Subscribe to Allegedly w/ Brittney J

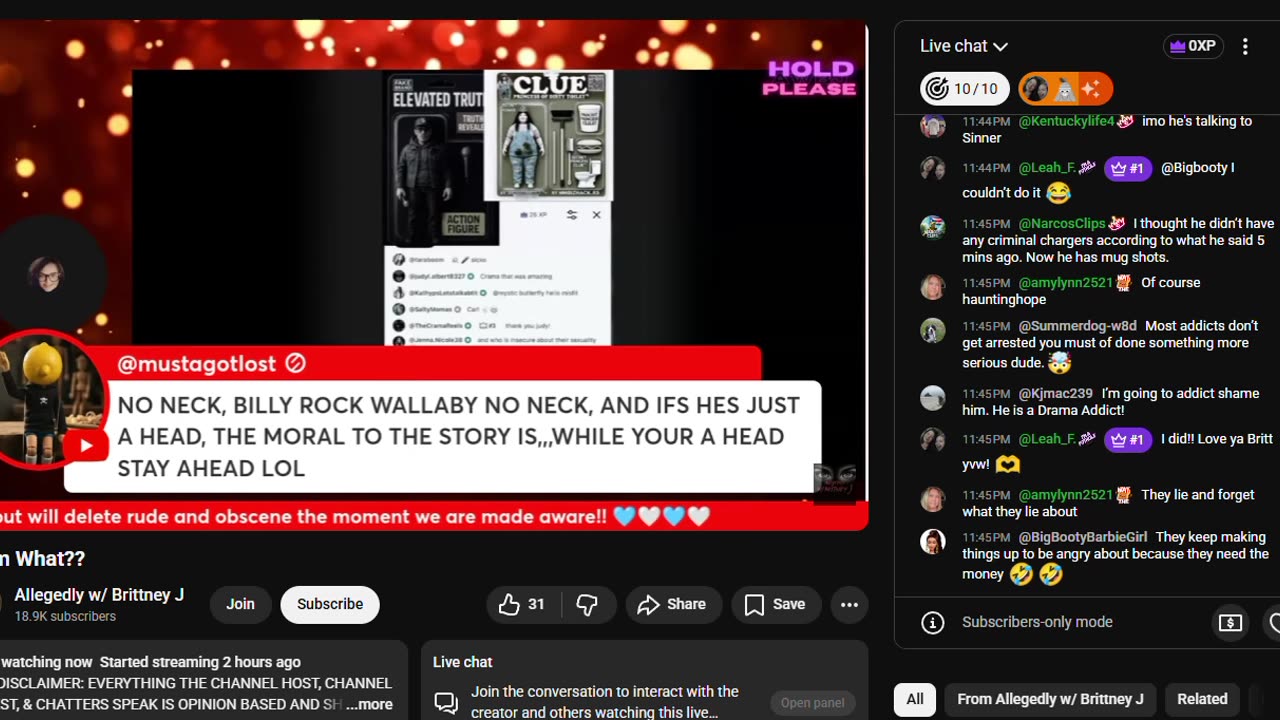coord(330,604)
